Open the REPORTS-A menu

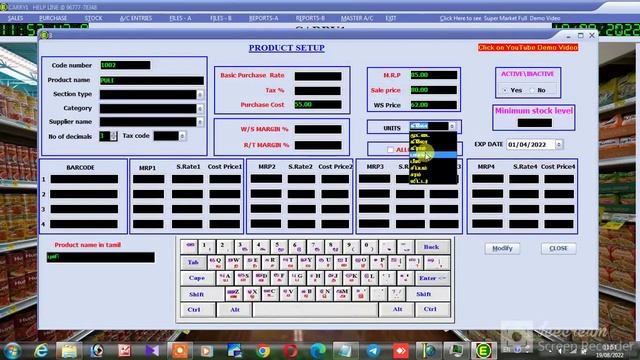264,18
